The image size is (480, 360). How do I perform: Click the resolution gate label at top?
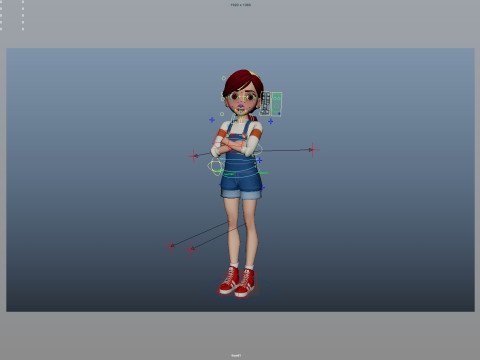[241, 5]
